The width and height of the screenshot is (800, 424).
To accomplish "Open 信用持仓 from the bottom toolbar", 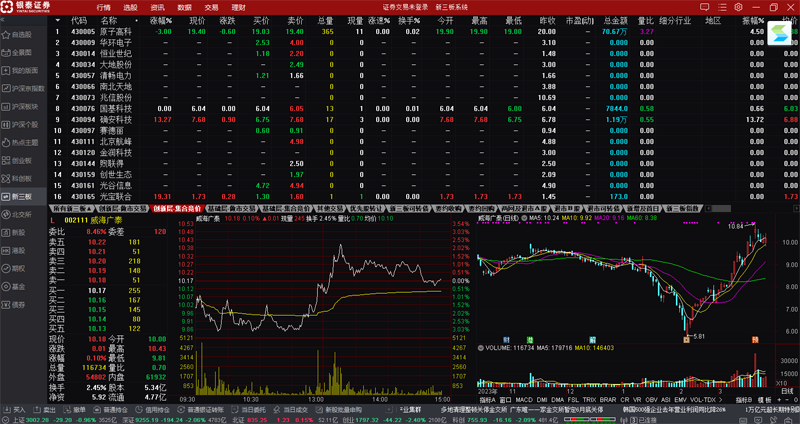I will pos(152,410).
